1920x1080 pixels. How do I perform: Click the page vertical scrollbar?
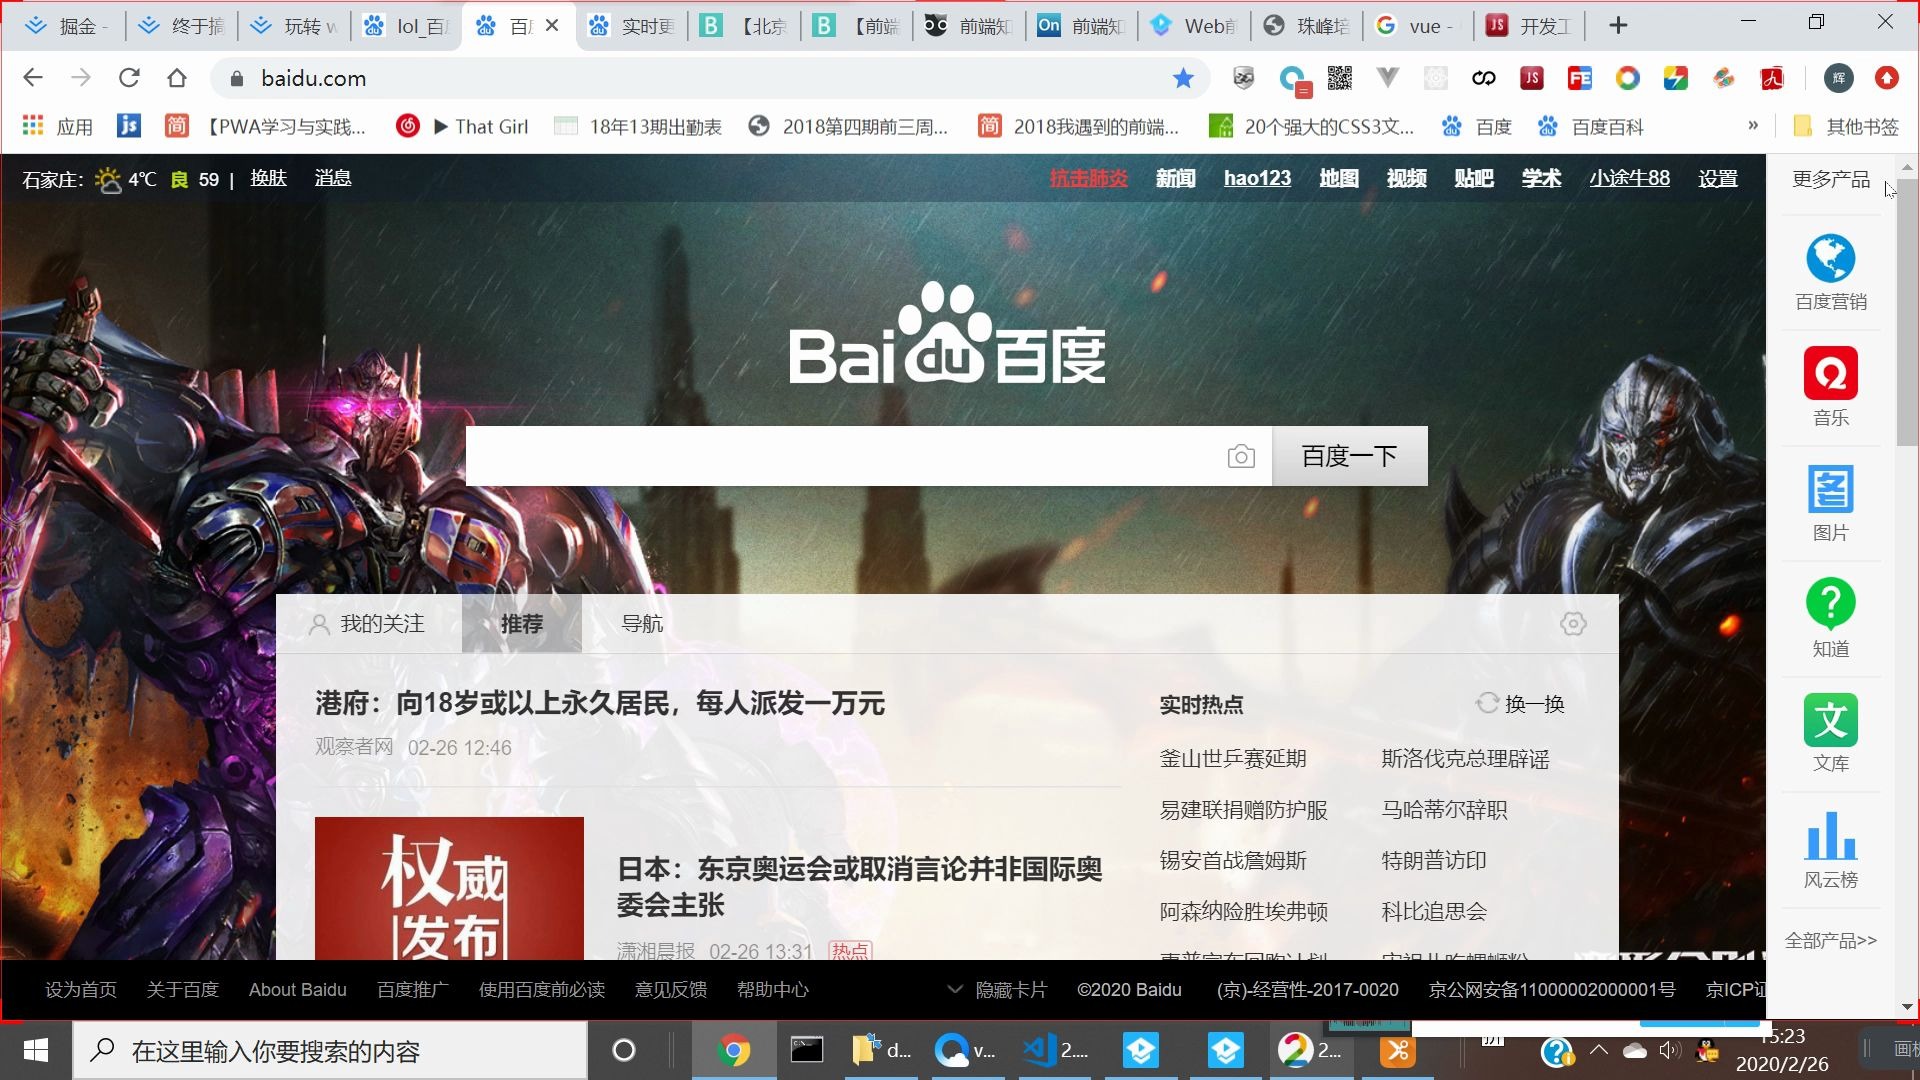coord(1906,312)
